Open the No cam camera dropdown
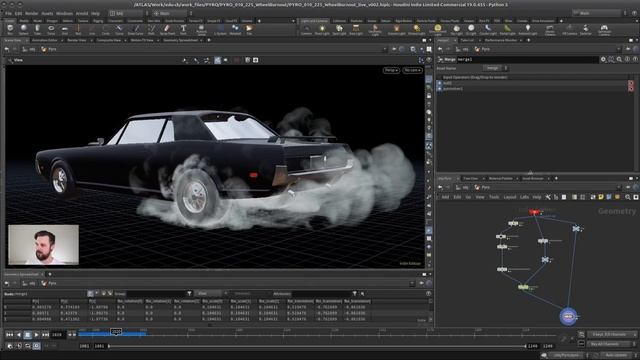The height and width of the screenshot is (360, 640). coord(412,70)
